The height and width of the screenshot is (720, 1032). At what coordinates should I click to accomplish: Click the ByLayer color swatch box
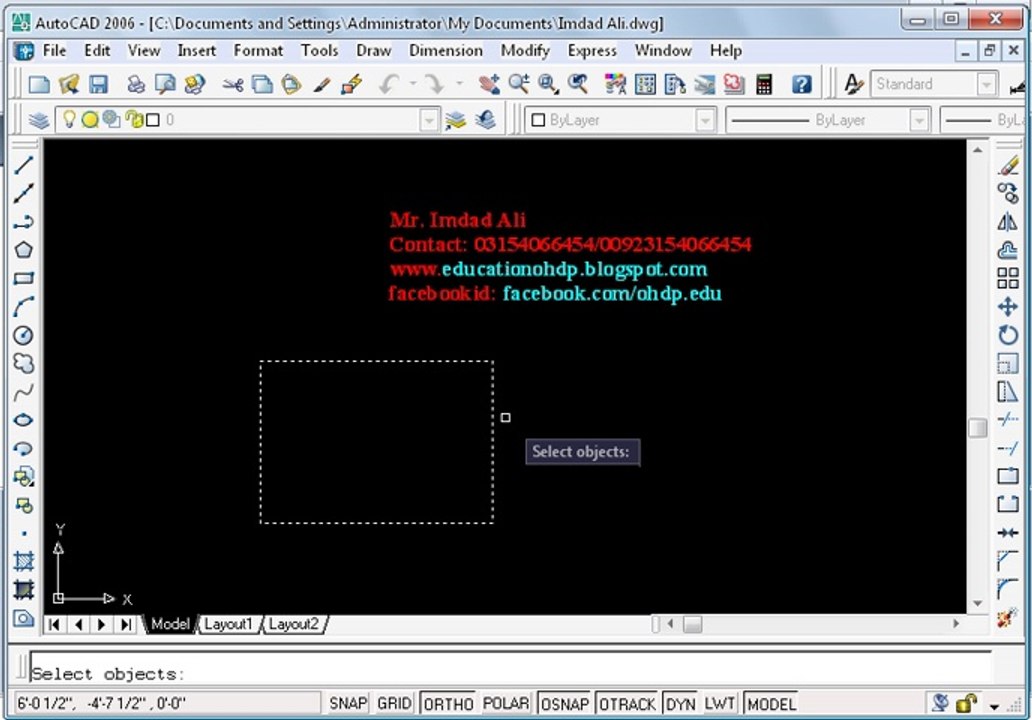click(x=538, y=120)
